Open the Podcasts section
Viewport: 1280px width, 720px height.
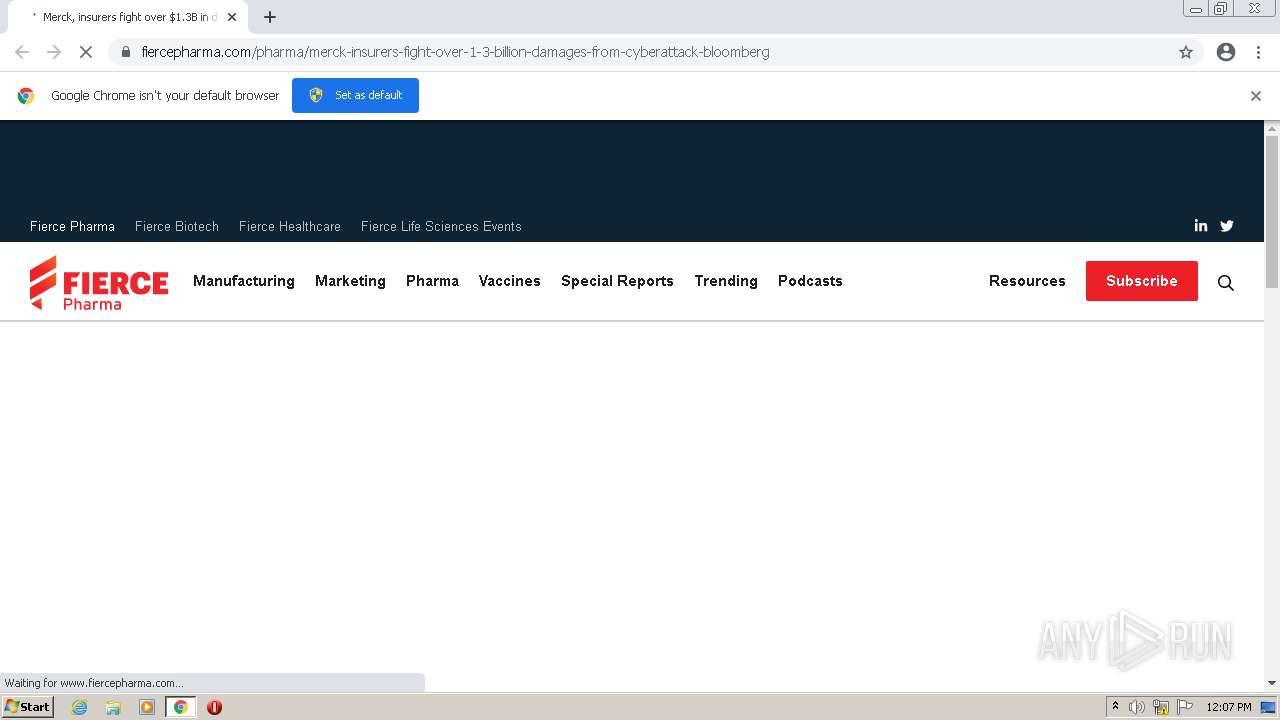pyautogui.click(x=810, y=281)
